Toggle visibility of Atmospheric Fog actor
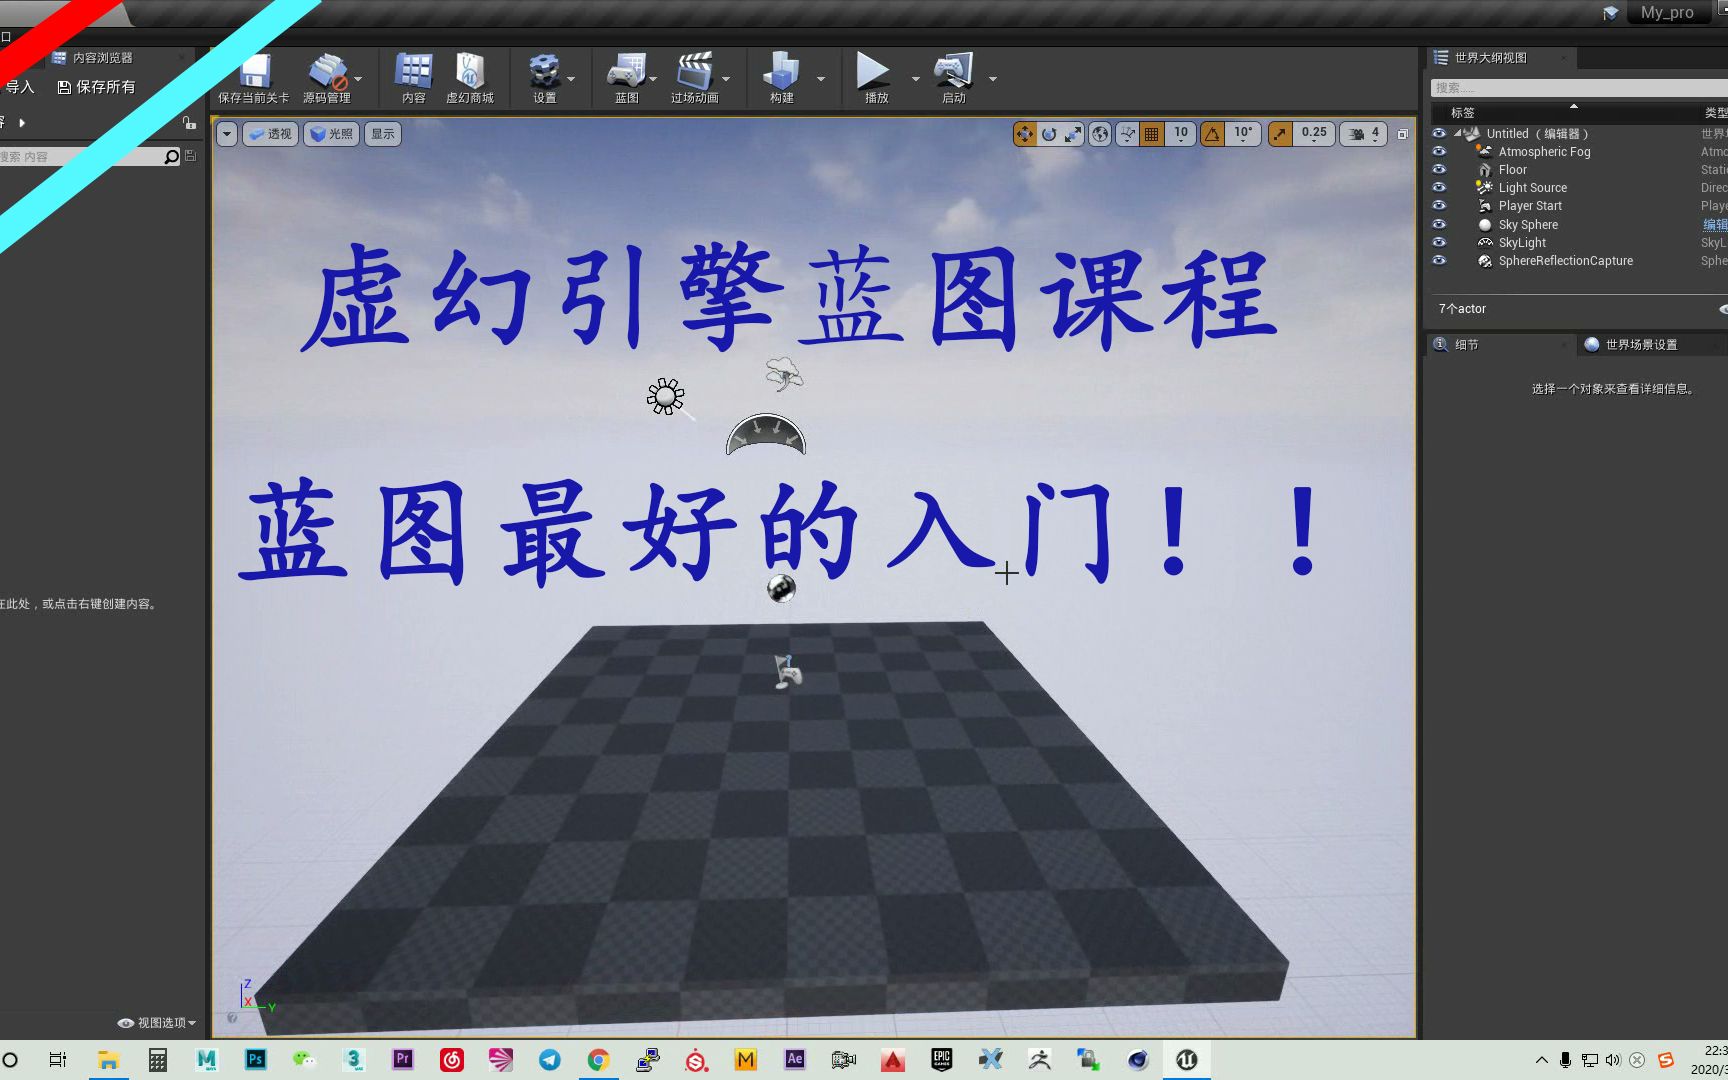The width and height of the screenshot is (1728, 1080). 1439,151
